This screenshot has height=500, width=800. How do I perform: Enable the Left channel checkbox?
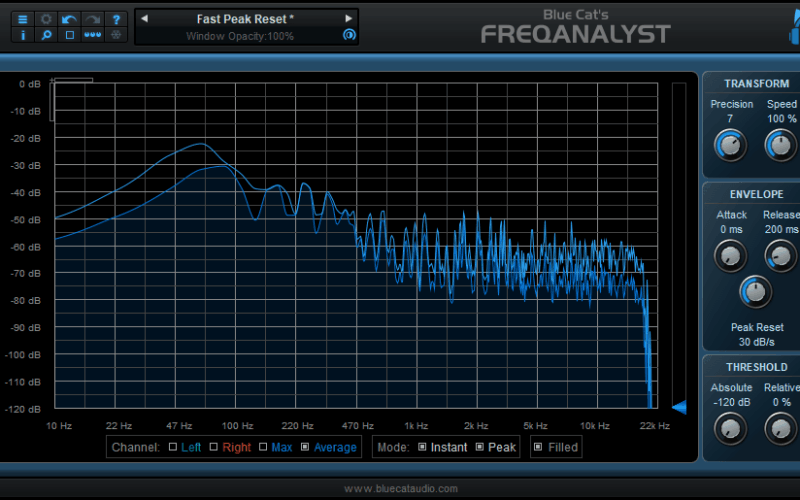(x=173, y=447)
